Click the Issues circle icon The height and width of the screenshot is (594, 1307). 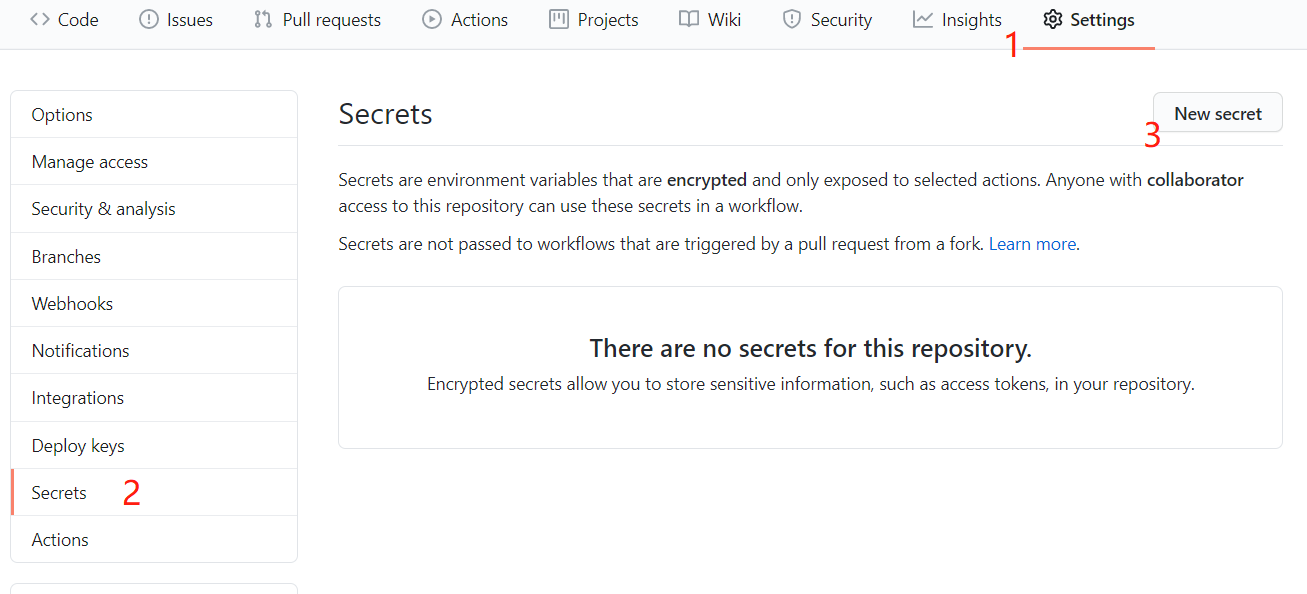tap(149, 19)
